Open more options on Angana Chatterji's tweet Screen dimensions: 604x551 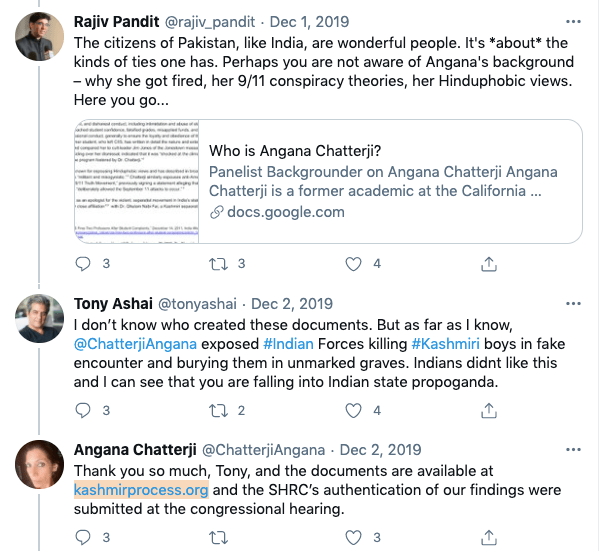coord(570,449)
